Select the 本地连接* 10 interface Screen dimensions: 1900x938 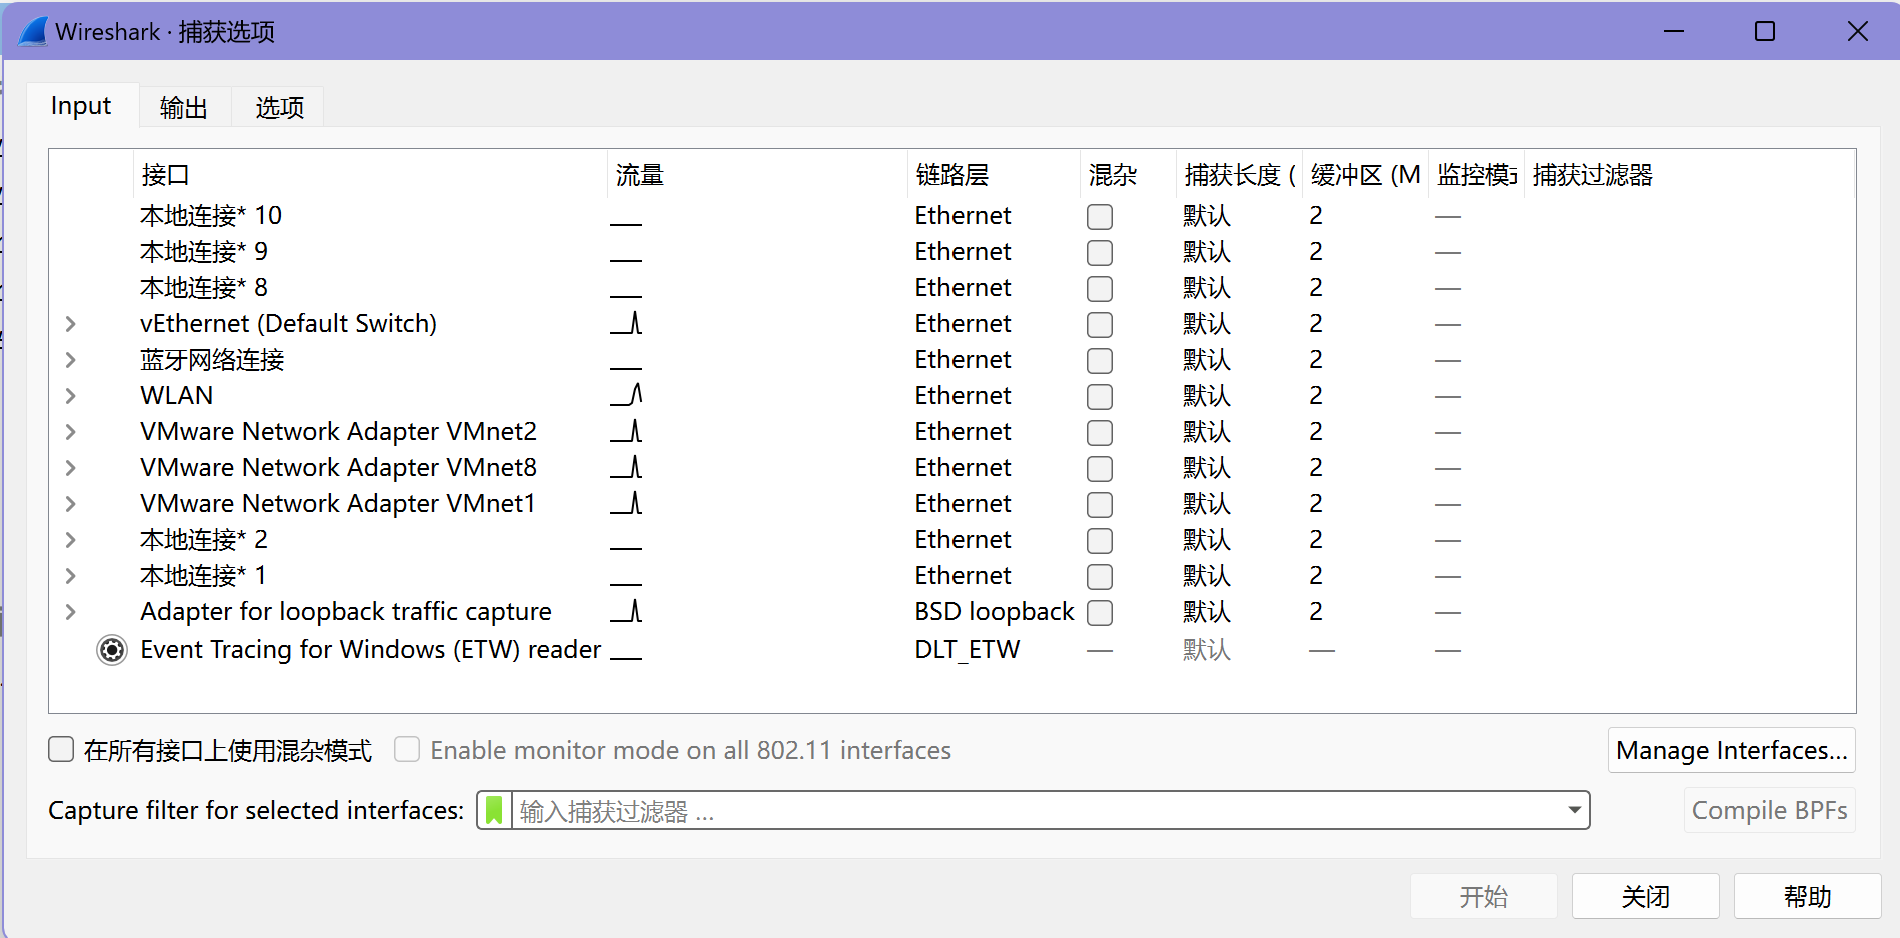211,216
